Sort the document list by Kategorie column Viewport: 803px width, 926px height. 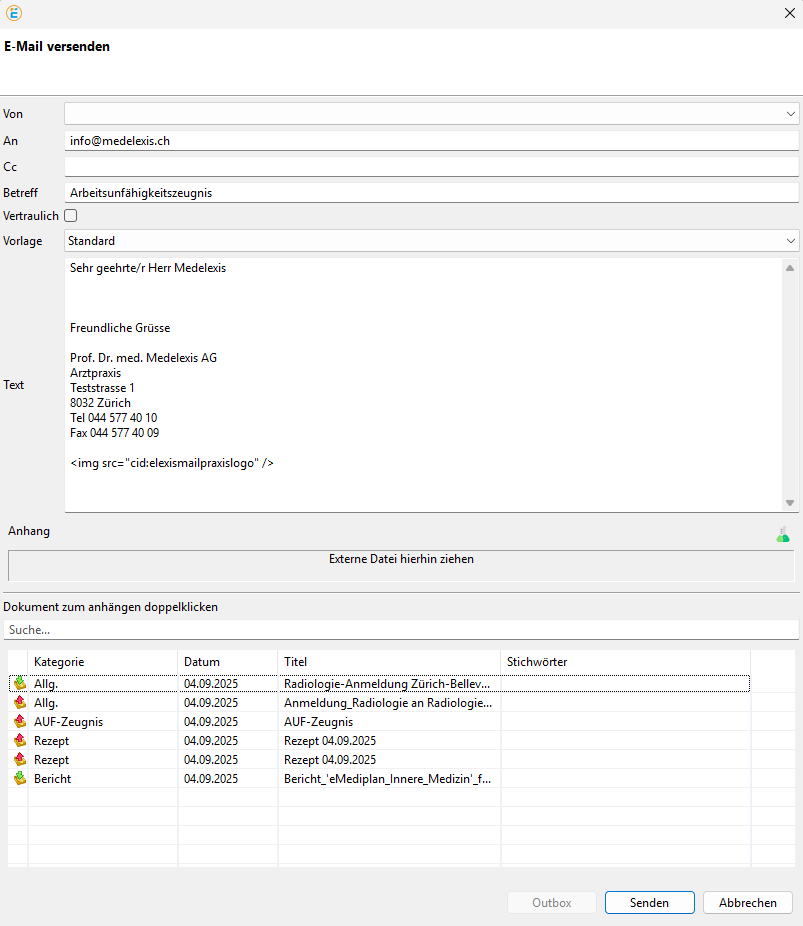click(102, 662)
